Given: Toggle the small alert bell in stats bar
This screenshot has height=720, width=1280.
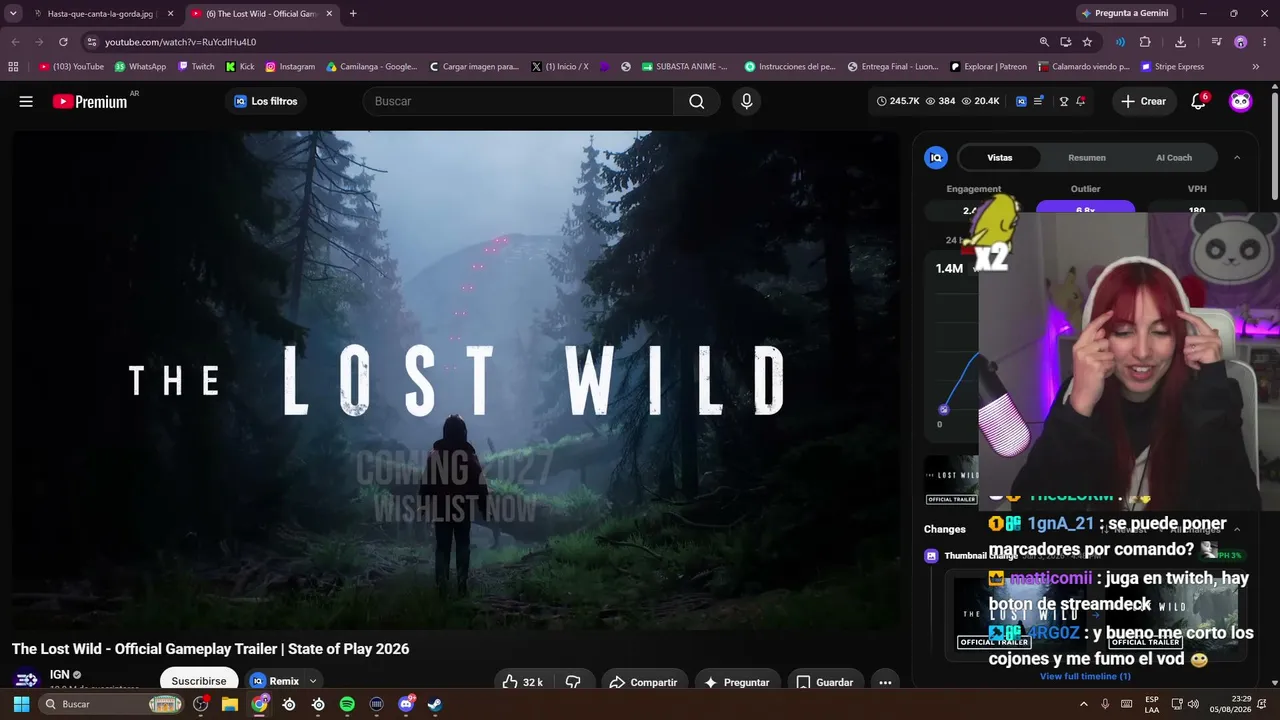Looking at the screenshot, I should [x=1081, y=101].
